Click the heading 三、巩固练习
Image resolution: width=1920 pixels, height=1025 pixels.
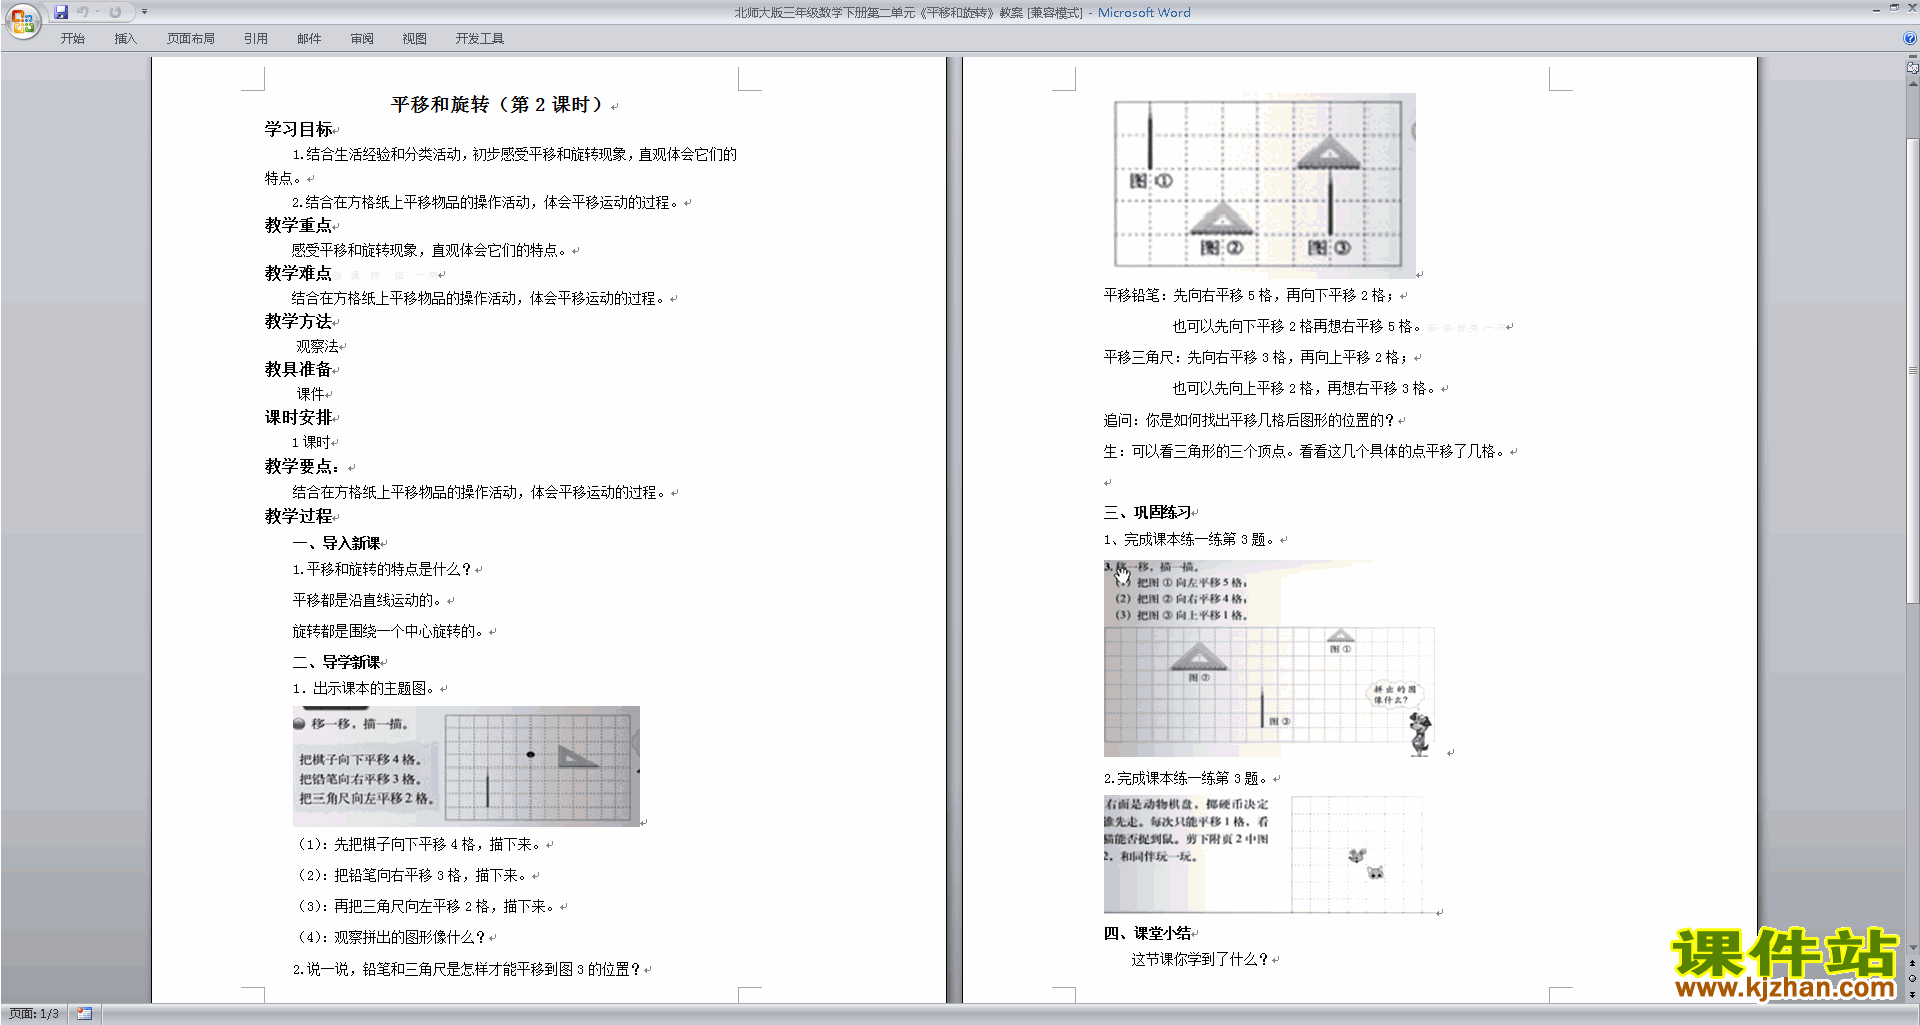click(x=1148, y=513)
